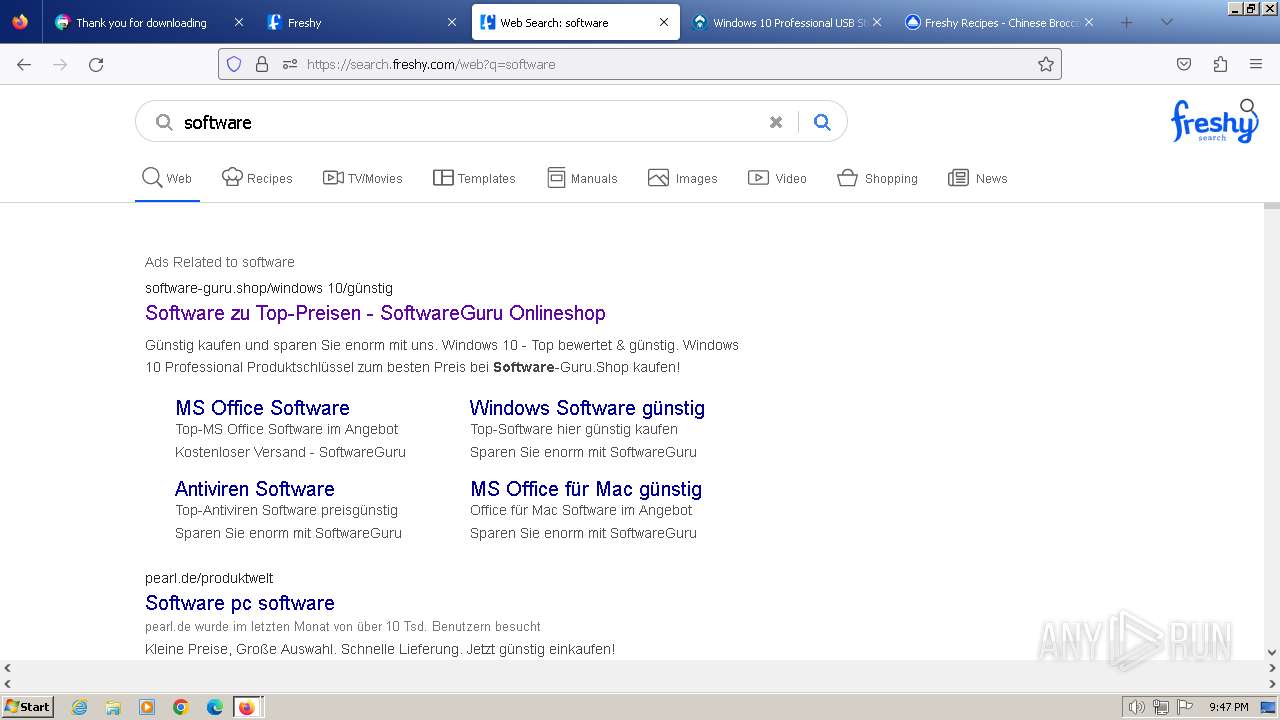The height and width of the screenshot is (720, 1280).
Task: Click the forward navigation arrow
Action: click(x=60, y=64)
